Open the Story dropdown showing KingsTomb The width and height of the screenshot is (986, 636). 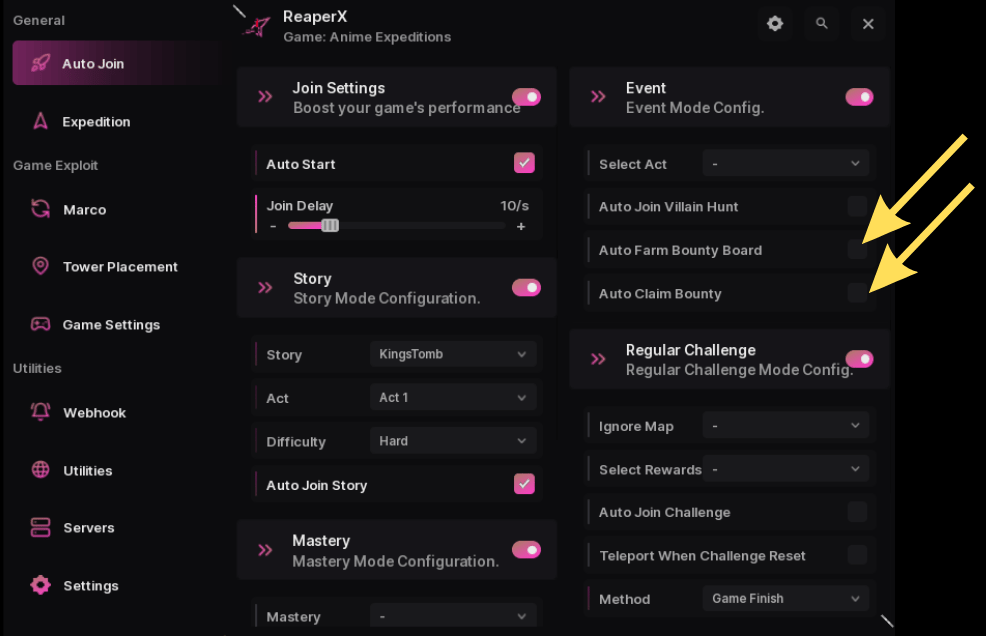click(x=453, y=354)
